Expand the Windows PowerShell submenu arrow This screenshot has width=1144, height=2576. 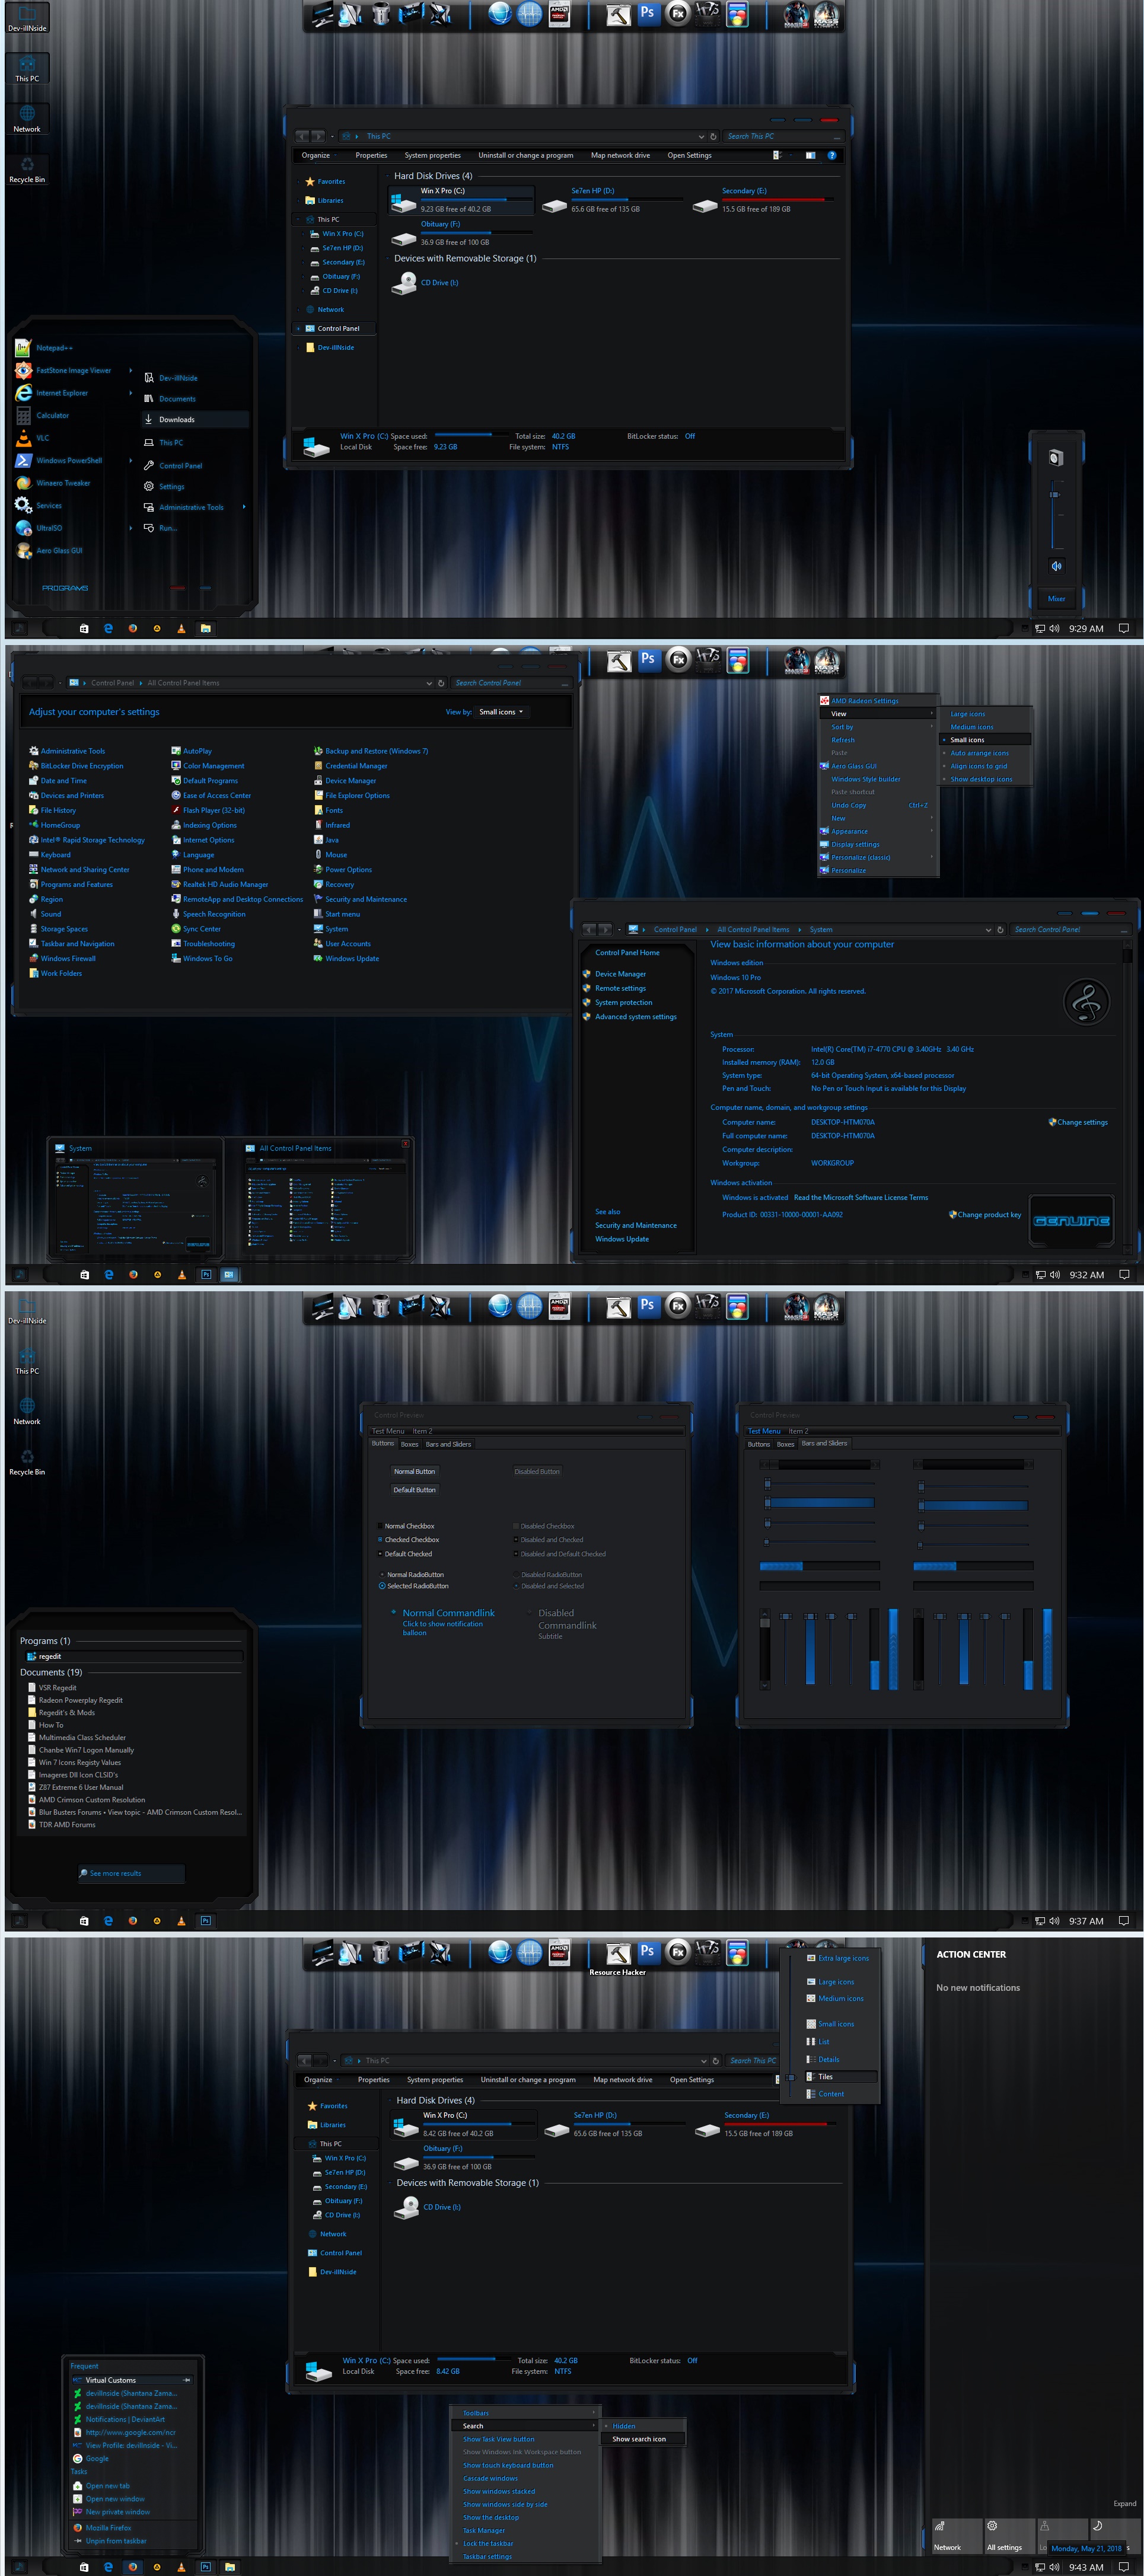coord(131,460)
